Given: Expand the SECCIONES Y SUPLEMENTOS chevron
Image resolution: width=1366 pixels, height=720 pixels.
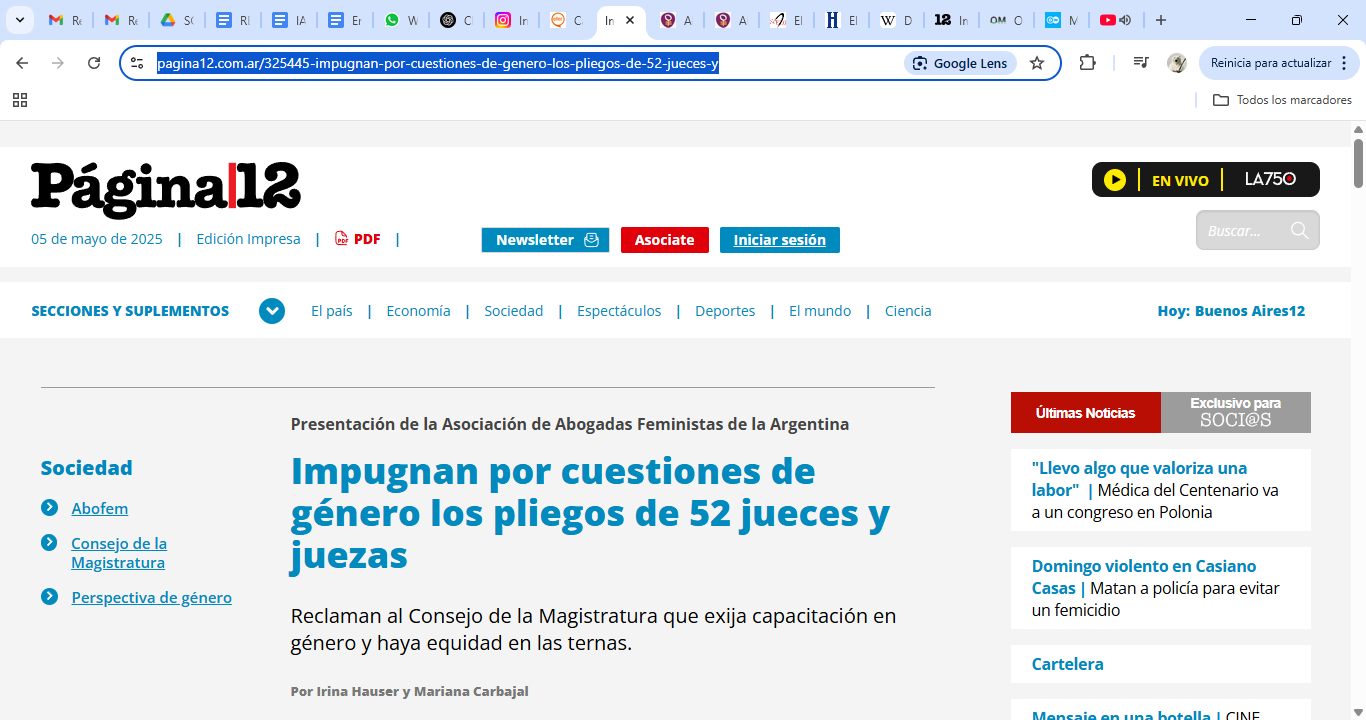Looking at the screenshot, I should [x=271, y=310].
